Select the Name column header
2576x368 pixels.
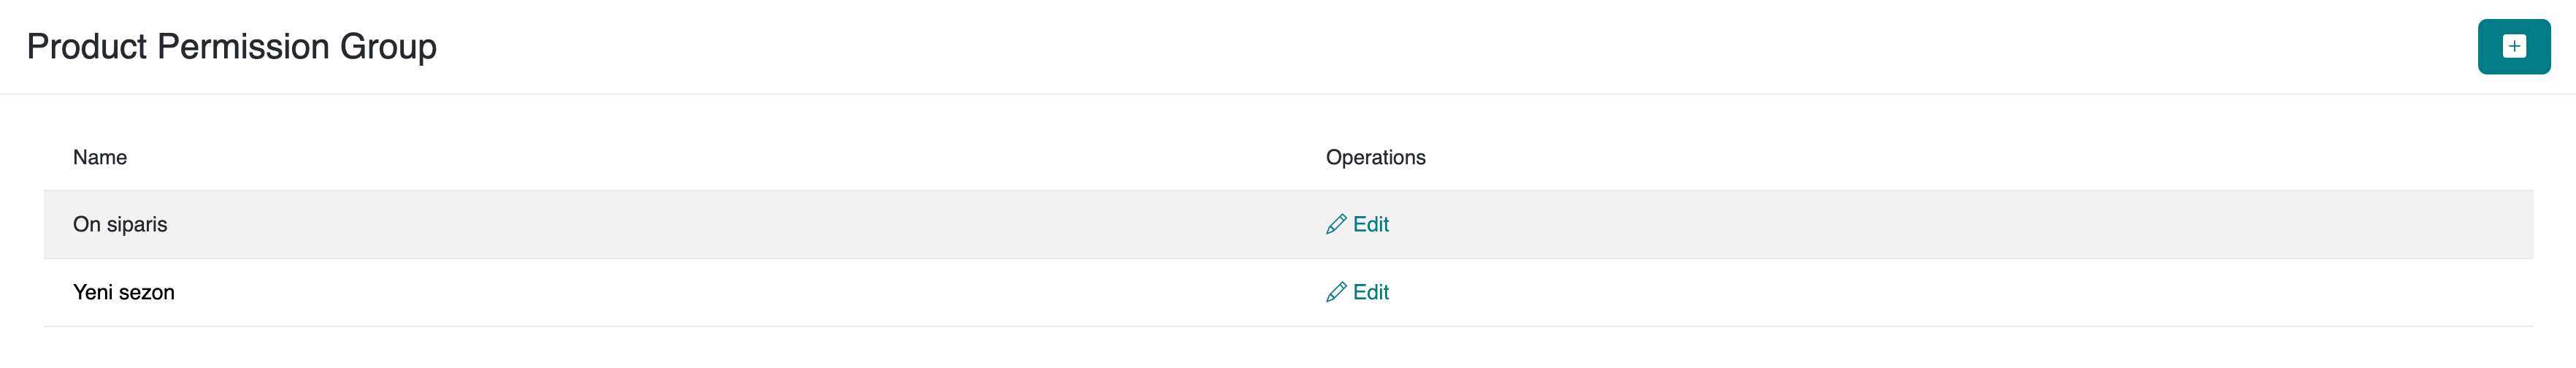pyautogui.click(x=100, y=158)
